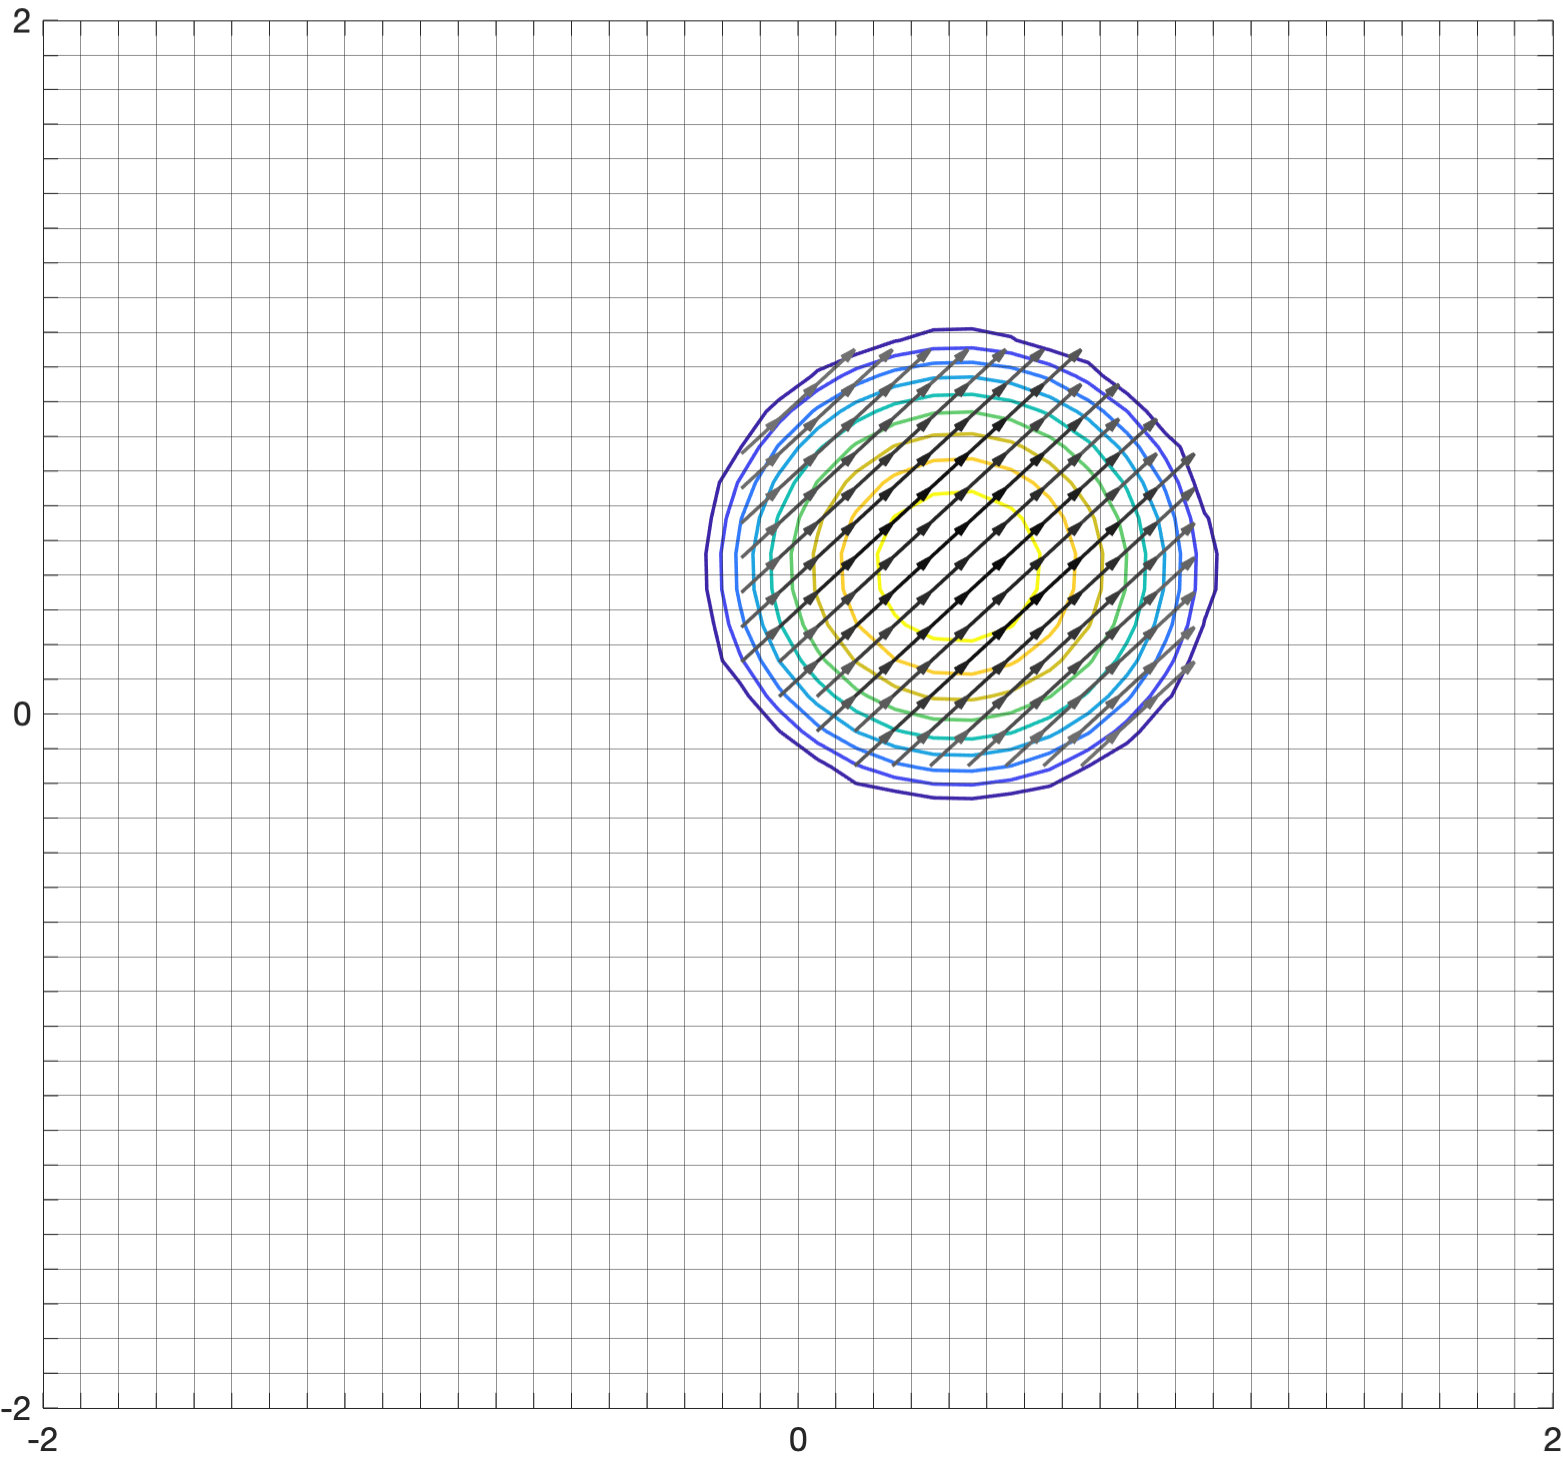Click the y-axis tick label "2" at top
This screenshot has width=1563, height=1459.
pos(21,21)
